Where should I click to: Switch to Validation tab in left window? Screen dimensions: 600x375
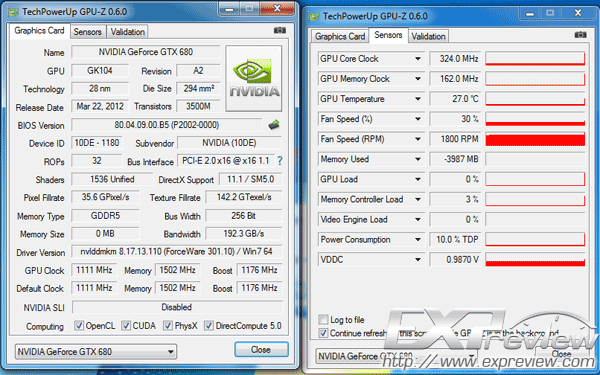pyautogui.click(x=127, y=32)
